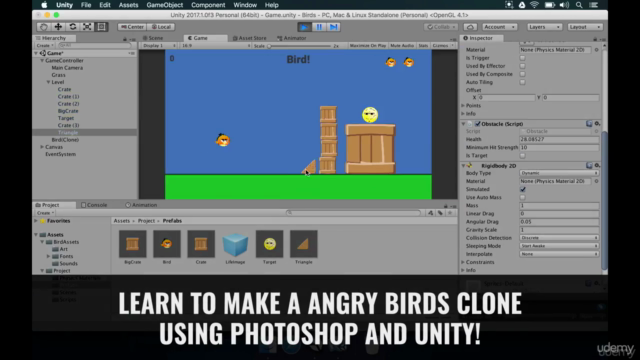This screenshot has width=640, height=360.
Task: Open the Component menu
Action: point(208,5)
